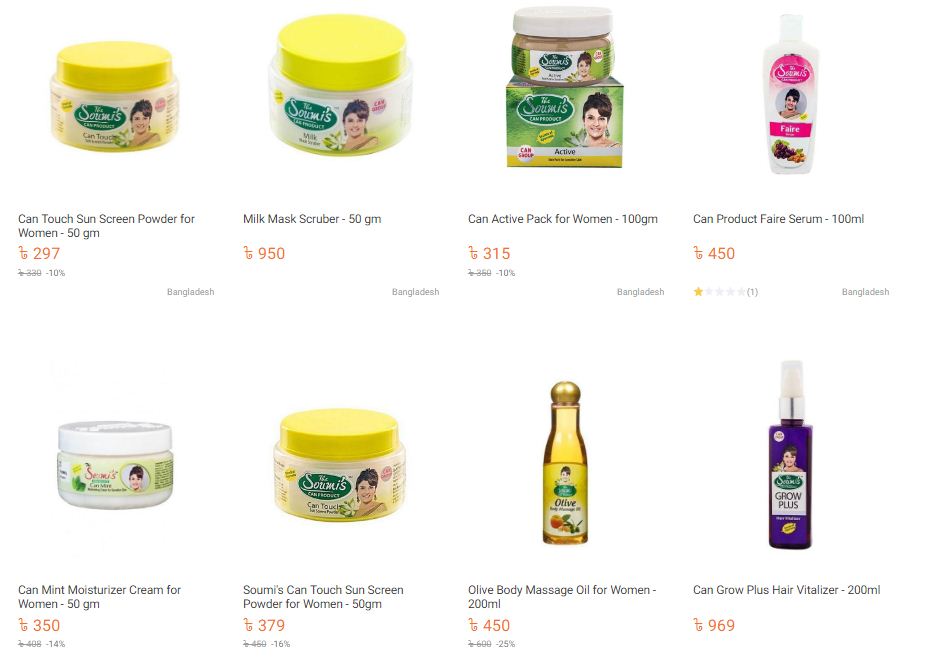This screenshot has height=657, width=942.
Task: Click the ৳ 969 price of Hair Vitalizer
Action: [714, 625]
